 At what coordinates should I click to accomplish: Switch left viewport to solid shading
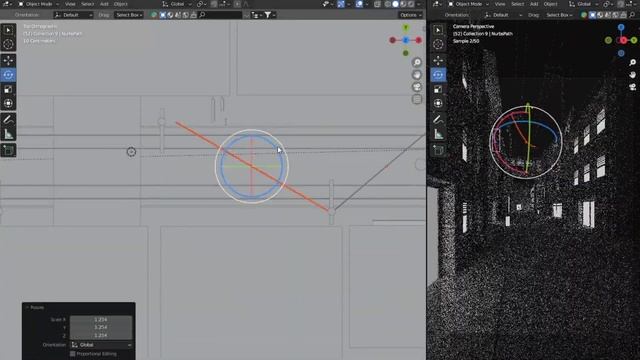(395, 4)
